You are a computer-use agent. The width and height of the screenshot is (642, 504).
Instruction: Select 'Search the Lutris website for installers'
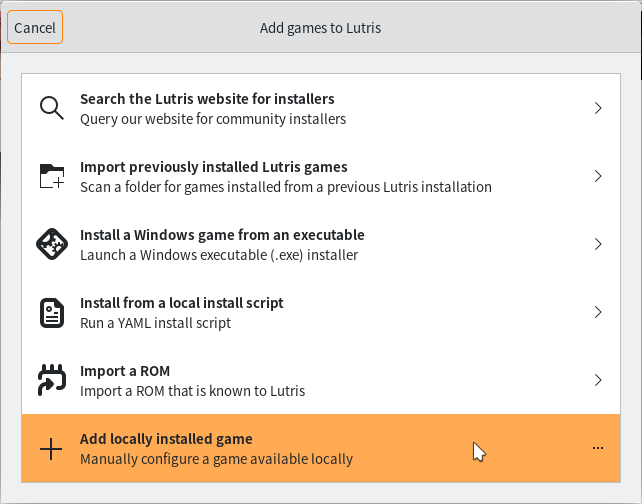[207, 99]
